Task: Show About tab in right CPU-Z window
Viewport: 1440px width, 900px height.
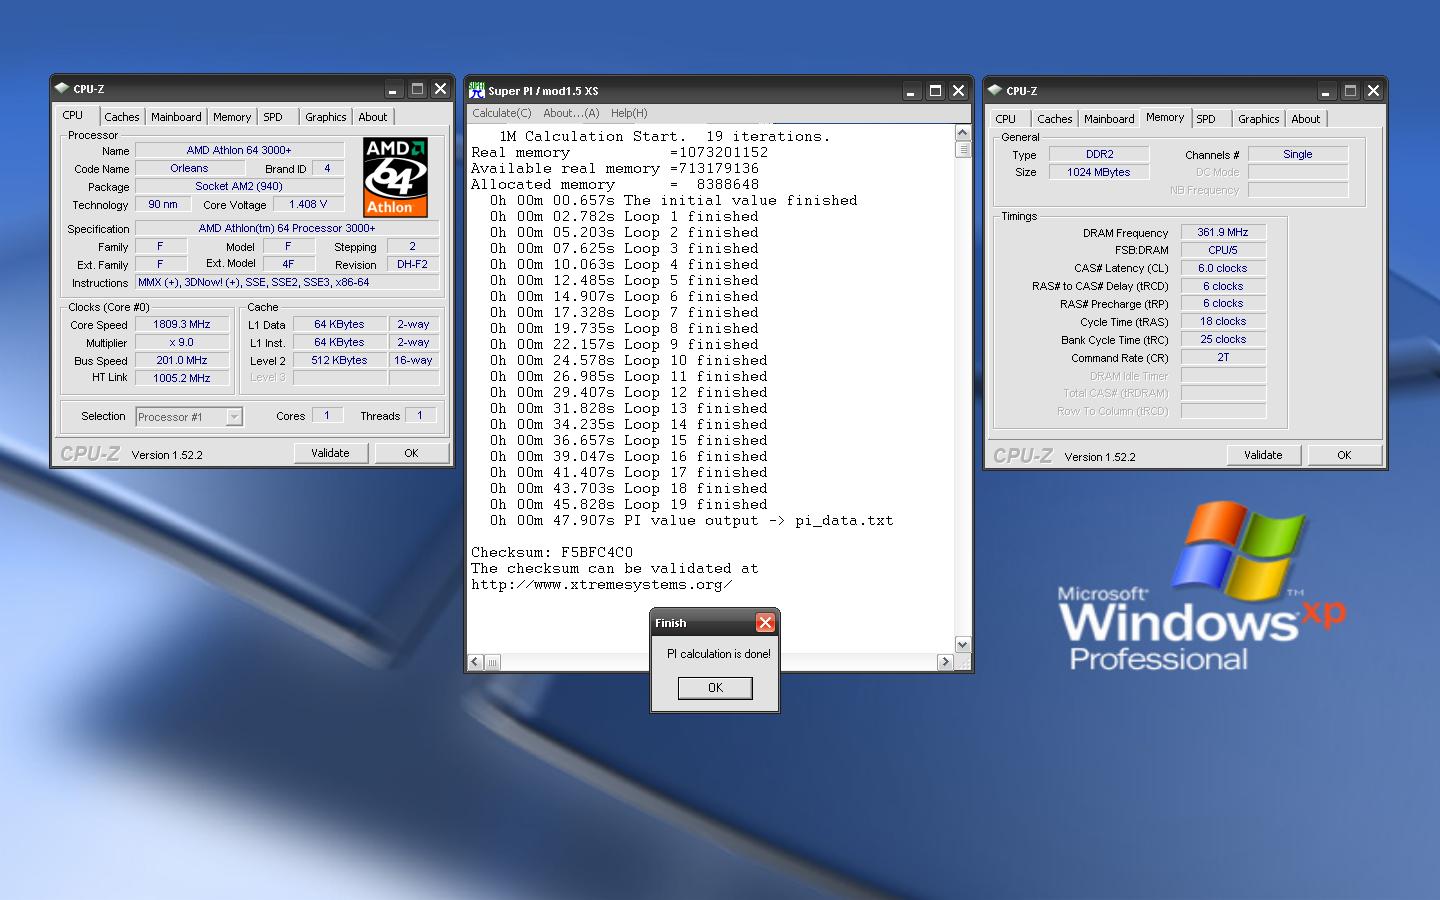Action: click(x=1306, y=119)
